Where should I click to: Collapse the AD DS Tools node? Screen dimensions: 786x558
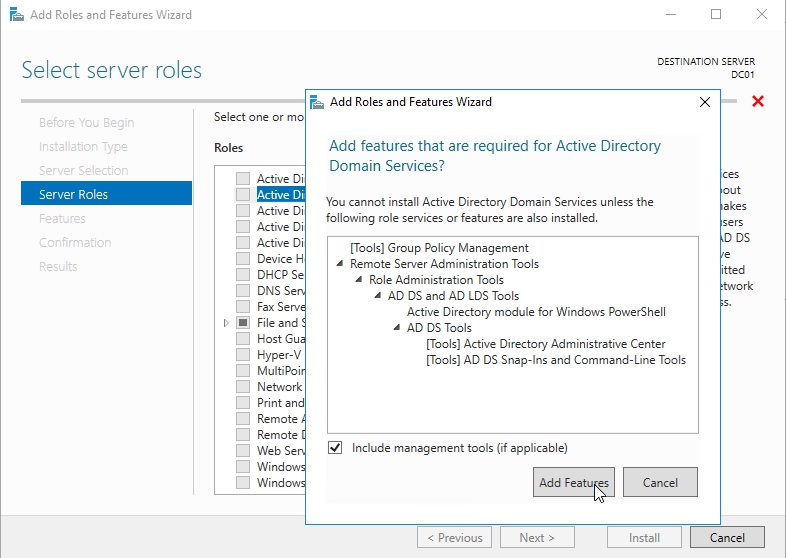tap(397, 328)
